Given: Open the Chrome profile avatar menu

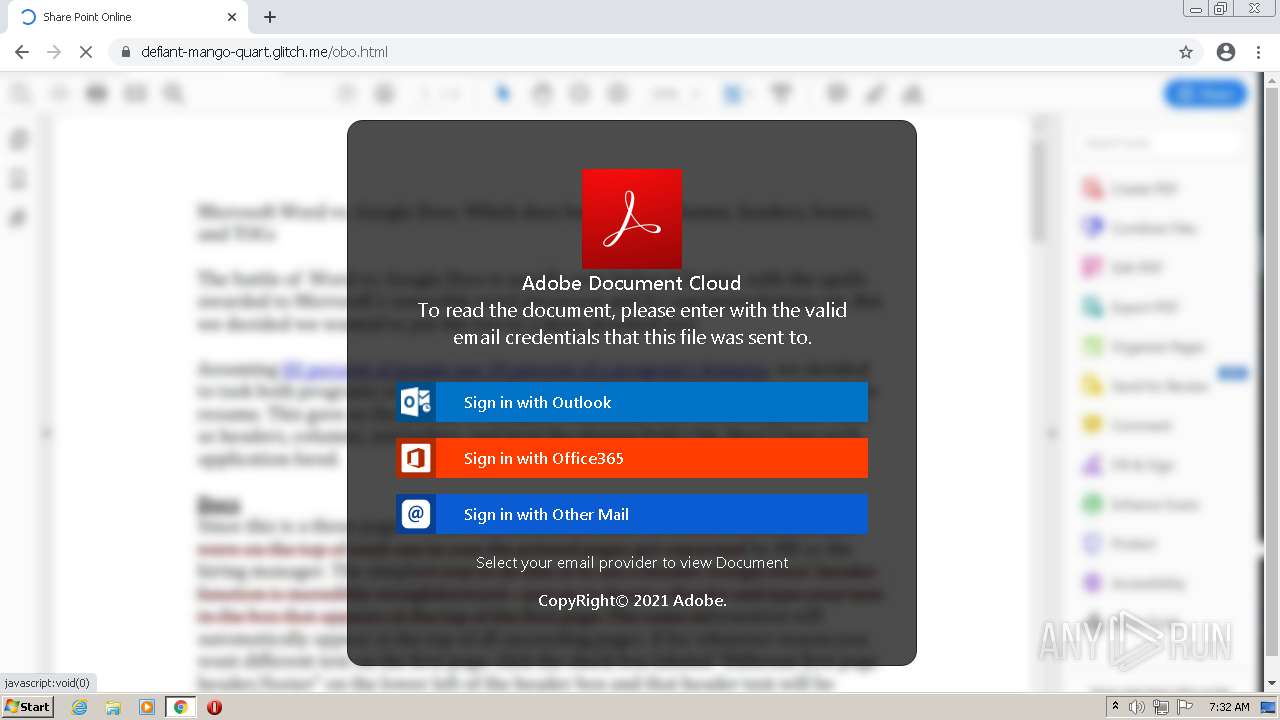Looking at the screenshot, I should click(x=1226, y=52).
